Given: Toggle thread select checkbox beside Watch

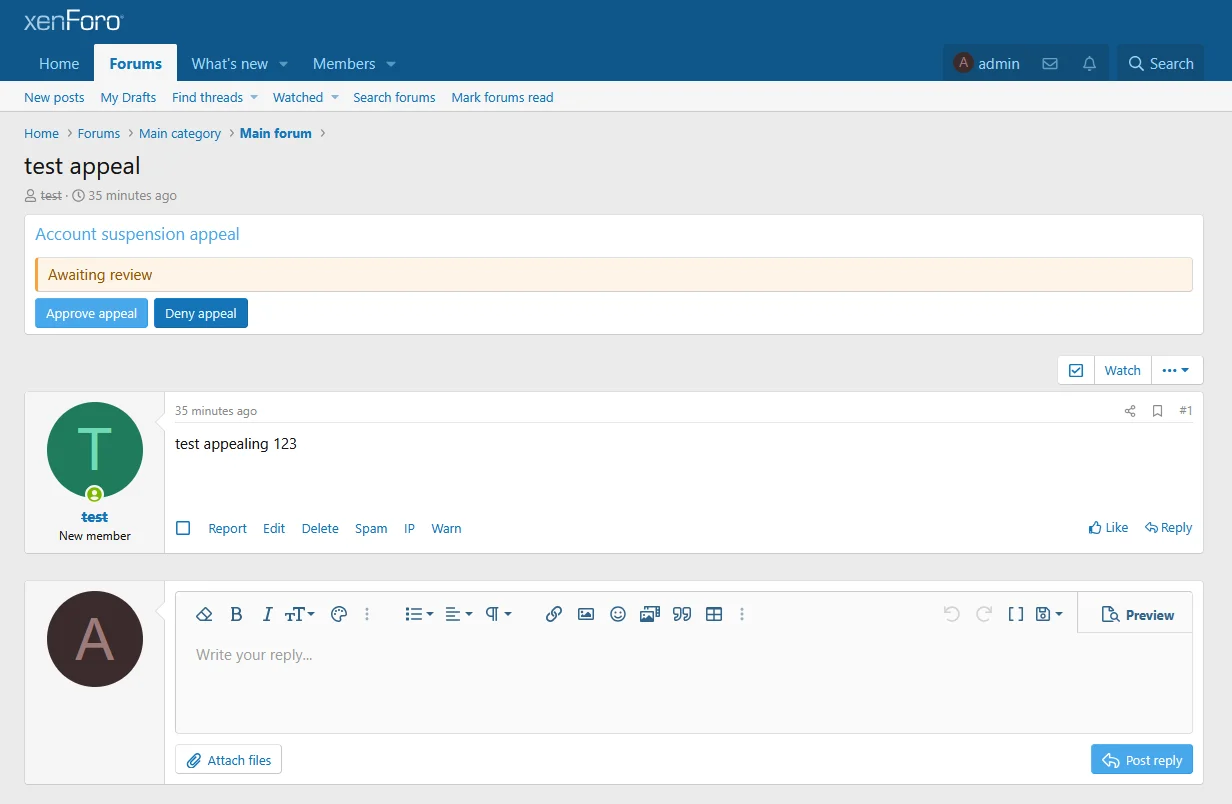Looking at the screenshot, I should [1076, 370].
